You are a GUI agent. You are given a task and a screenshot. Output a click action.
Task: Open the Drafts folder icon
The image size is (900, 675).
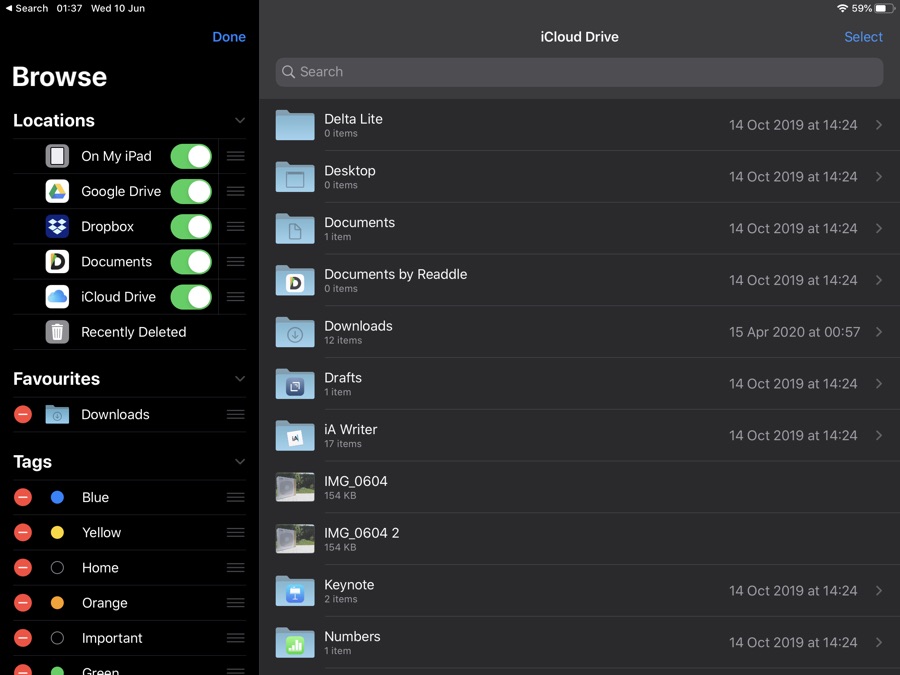click(295, 384)
